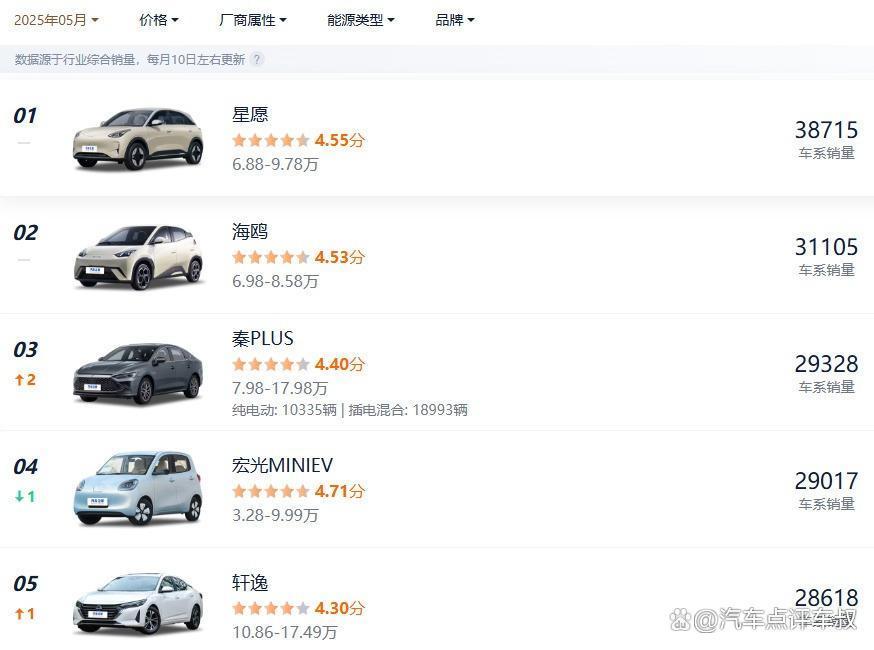Click the 秦PLUS sales number 29328
Image resolution: width=874 pixels, height=650 pixels.
(826, 364)
